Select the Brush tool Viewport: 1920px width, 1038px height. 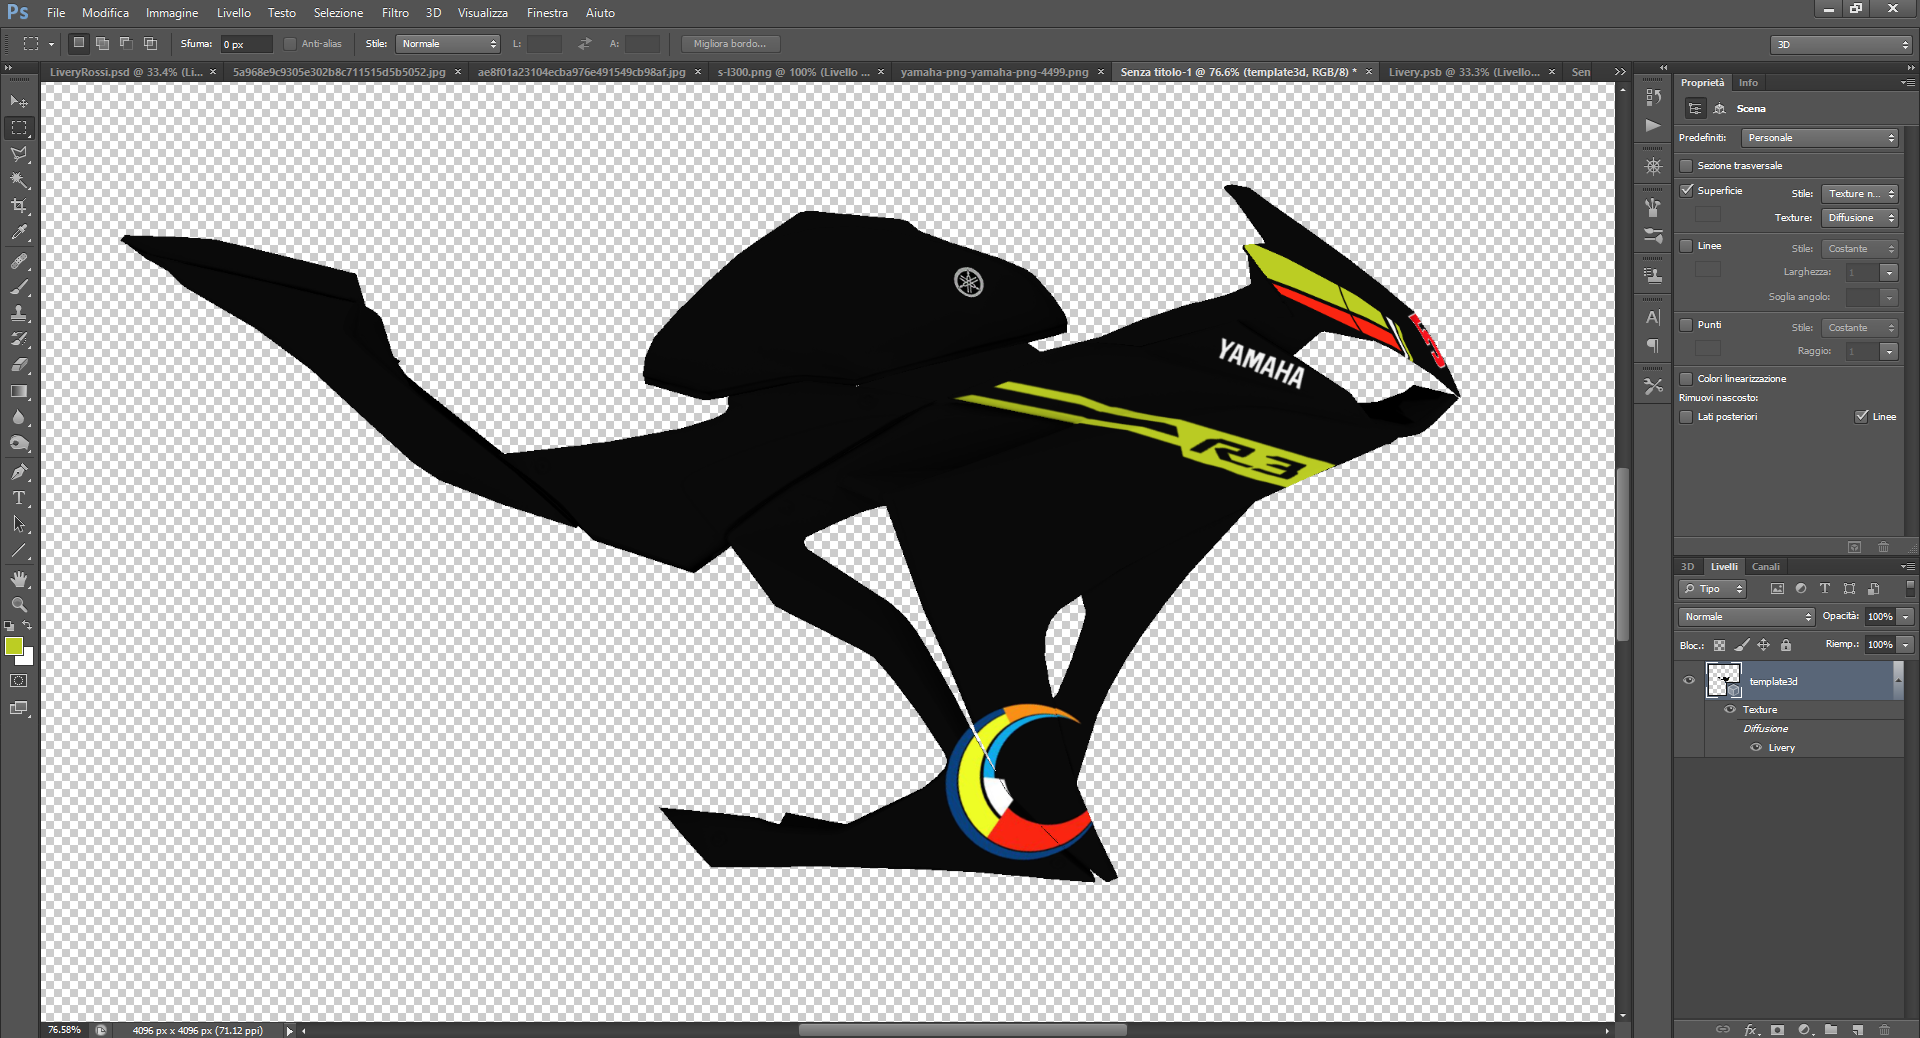point(19,287)
